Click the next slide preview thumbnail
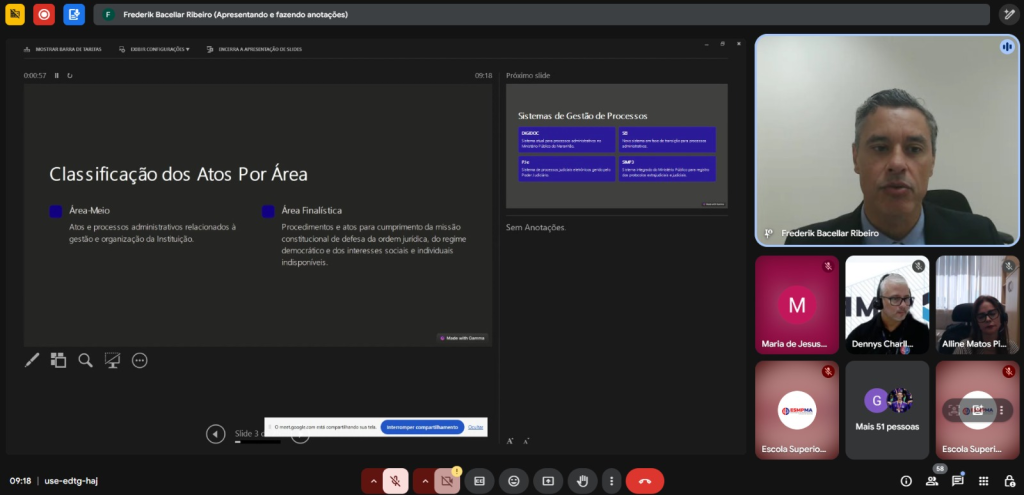The image size is (1024, 495). point(616,146)
